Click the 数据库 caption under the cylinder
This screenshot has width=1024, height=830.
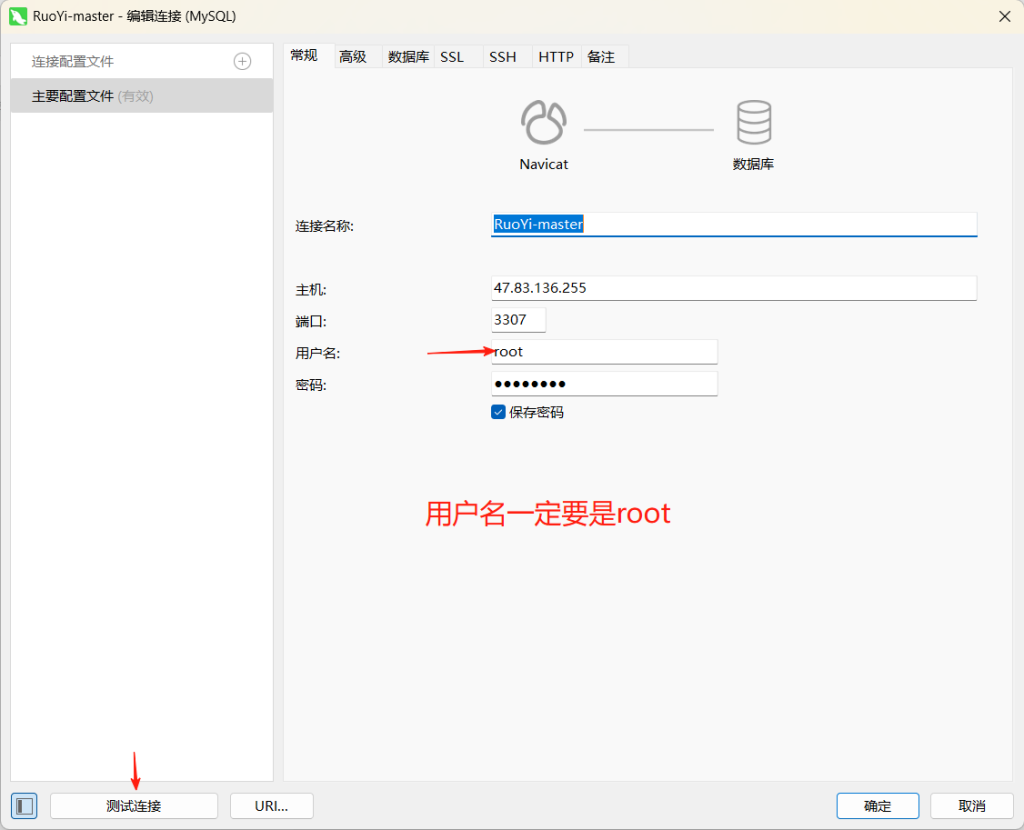[x=754, y=165]
